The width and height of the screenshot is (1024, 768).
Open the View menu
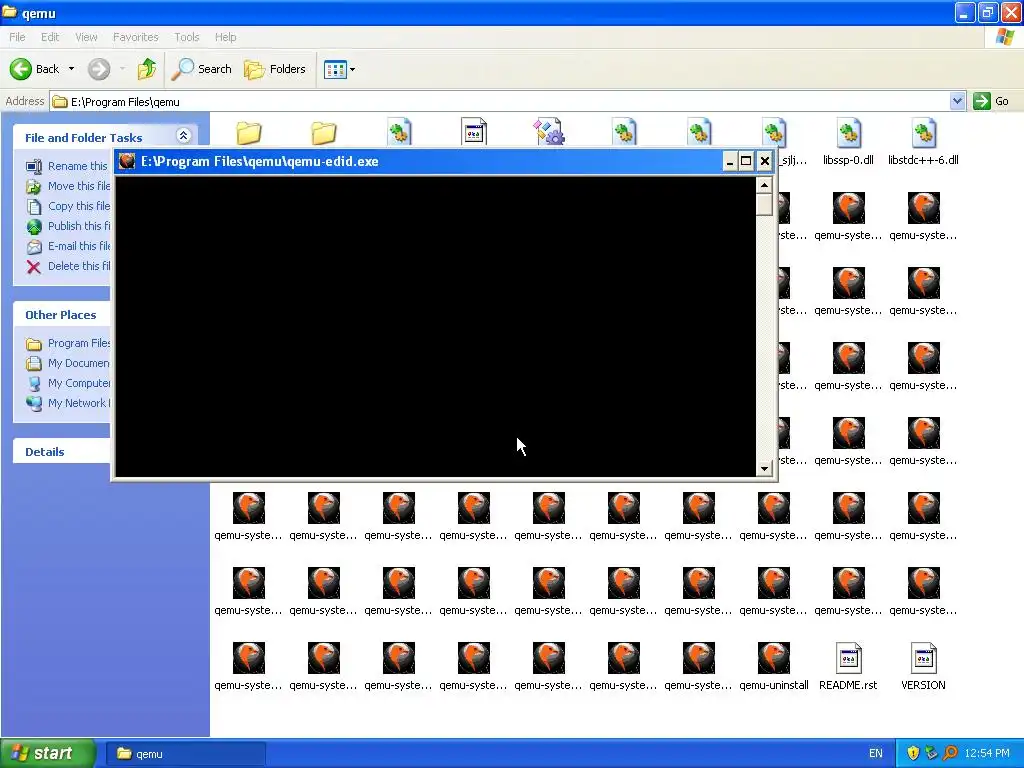[86, 37]
